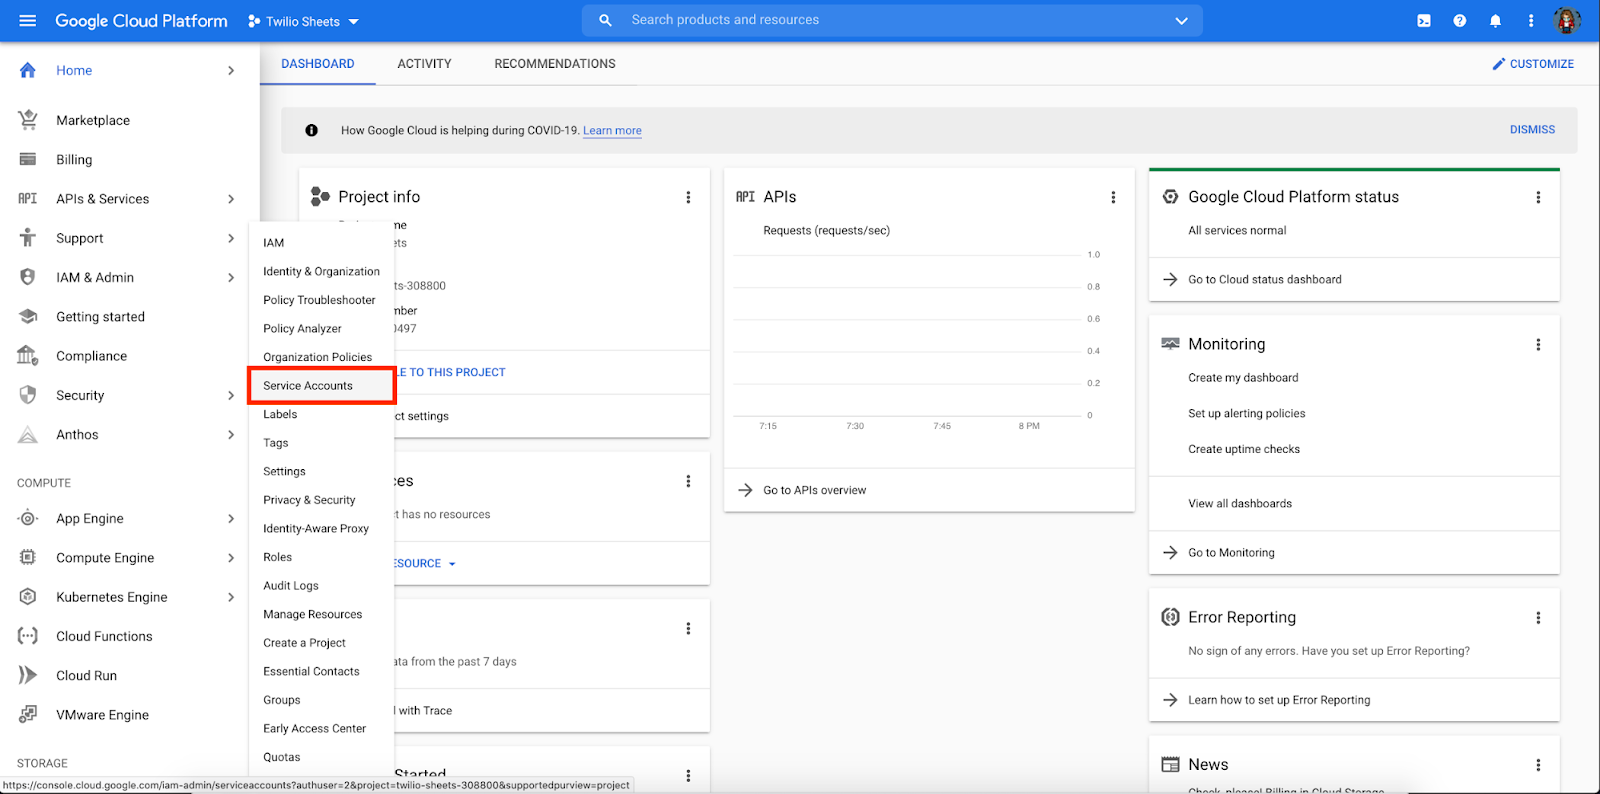
Task: Click the Google Cloud Platform logo
Action: (141, 21)
